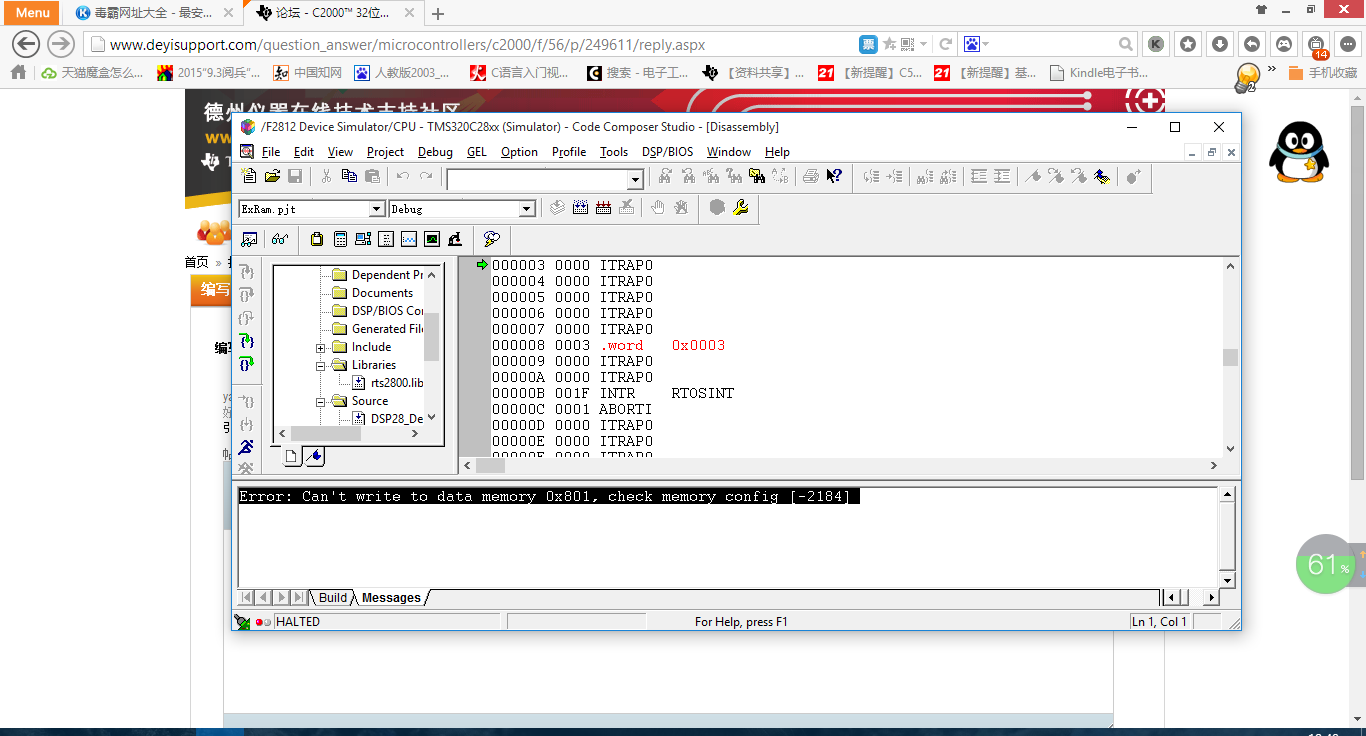This screenshot has width=1366, height=736.
Task: Switch to Bookmarks tab in project panel
Action: [x=314, y=457]
